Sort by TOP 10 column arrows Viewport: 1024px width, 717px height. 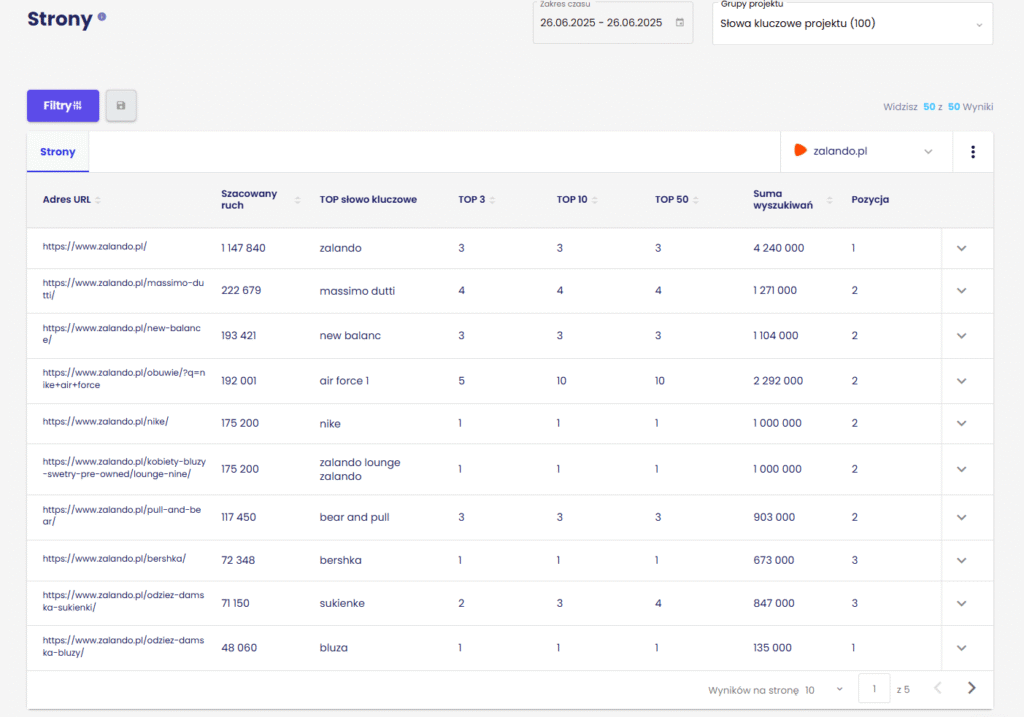595,200
